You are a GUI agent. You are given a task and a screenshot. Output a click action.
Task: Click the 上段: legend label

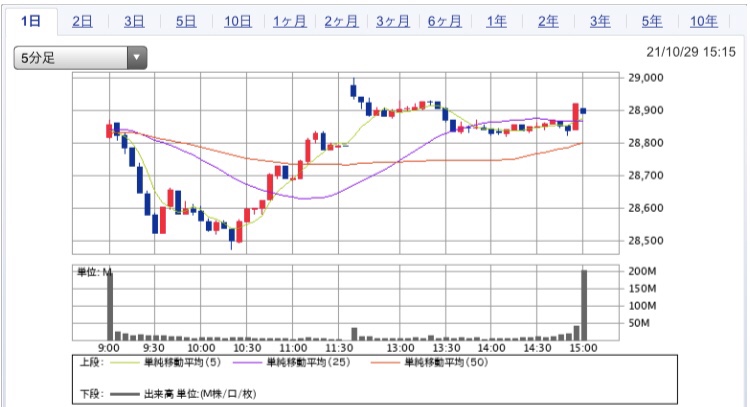click(92, 363)
